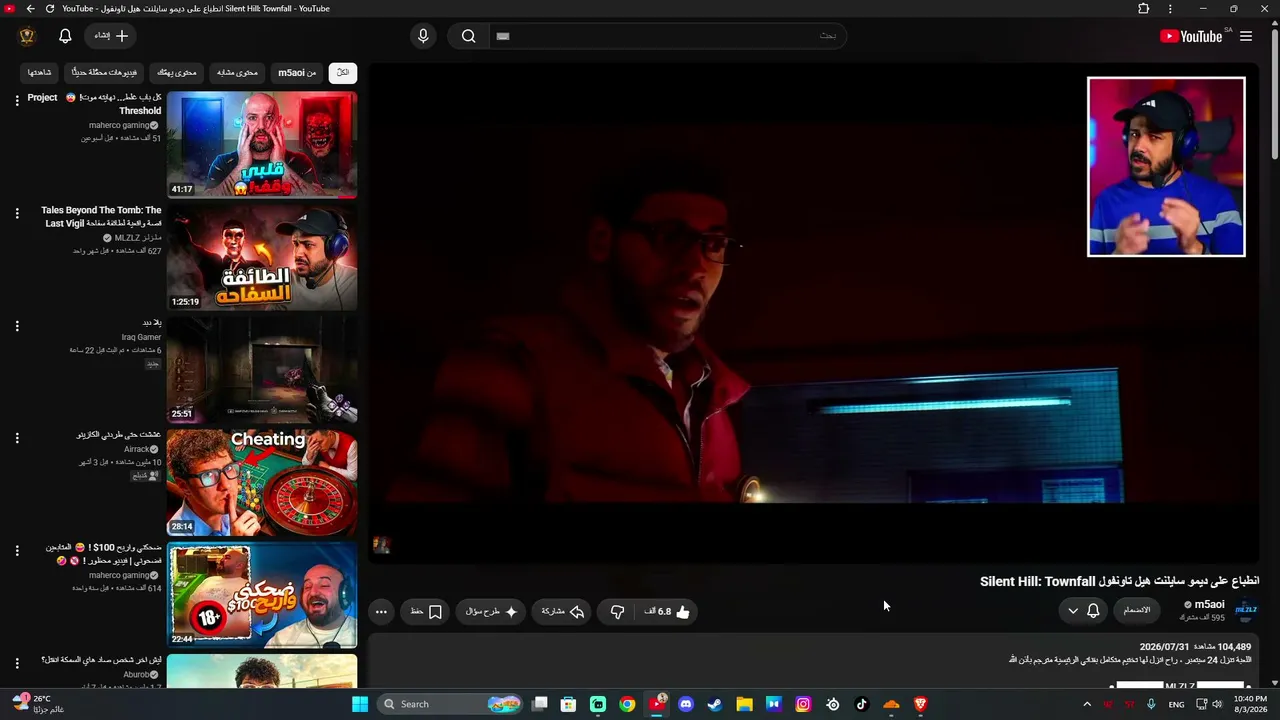1280x720 pixels.
Task: Open options for the $100 laugh video
Action: click(16, 551)
